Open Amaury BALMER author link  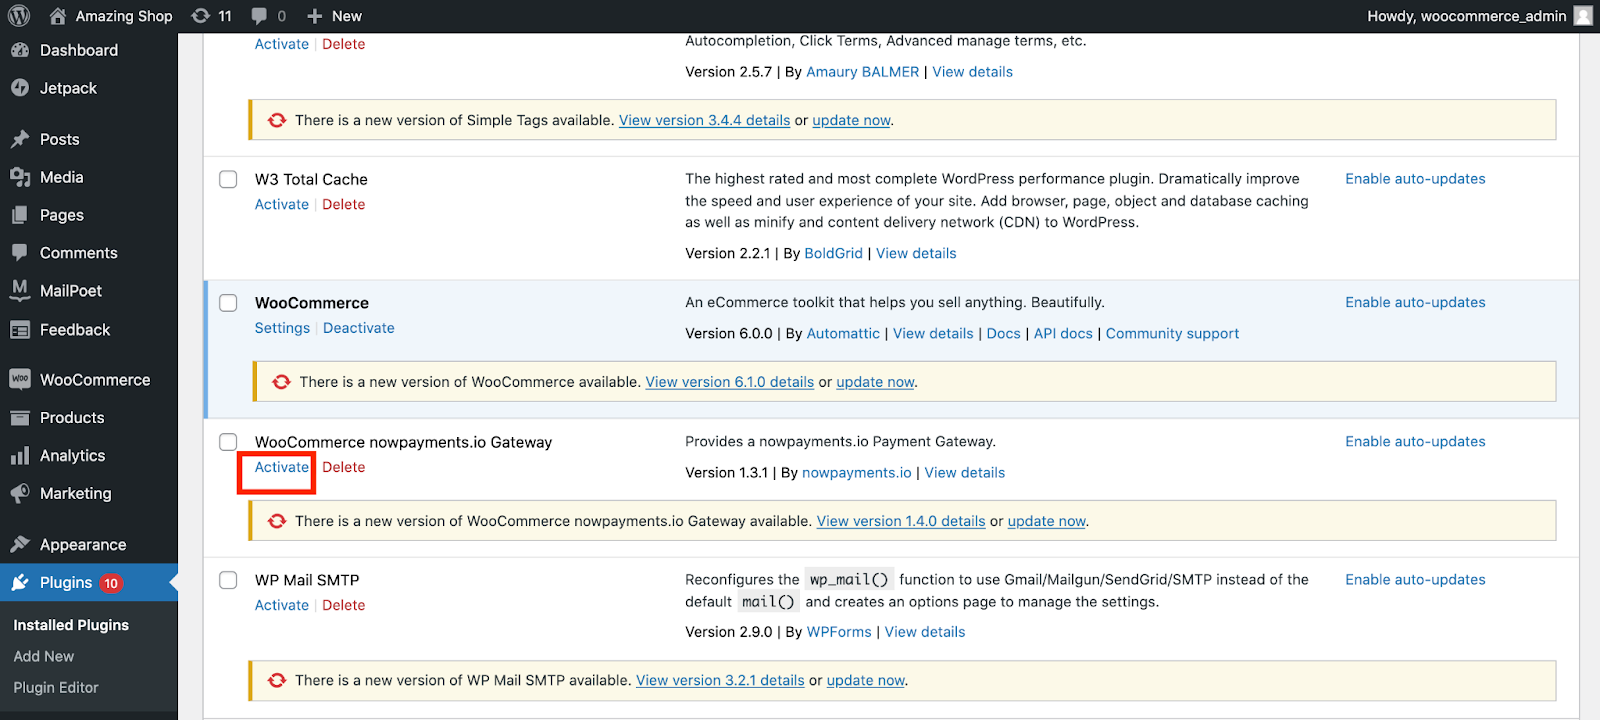pos(863,72)
